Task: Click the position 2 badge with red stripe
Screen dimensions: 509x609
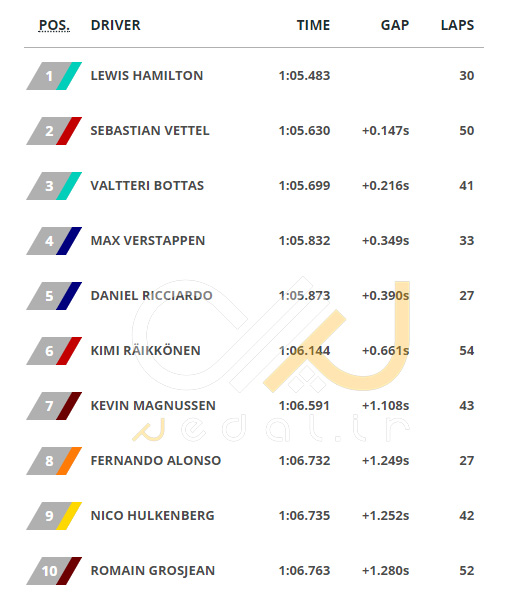Action: tap(54, 131)
